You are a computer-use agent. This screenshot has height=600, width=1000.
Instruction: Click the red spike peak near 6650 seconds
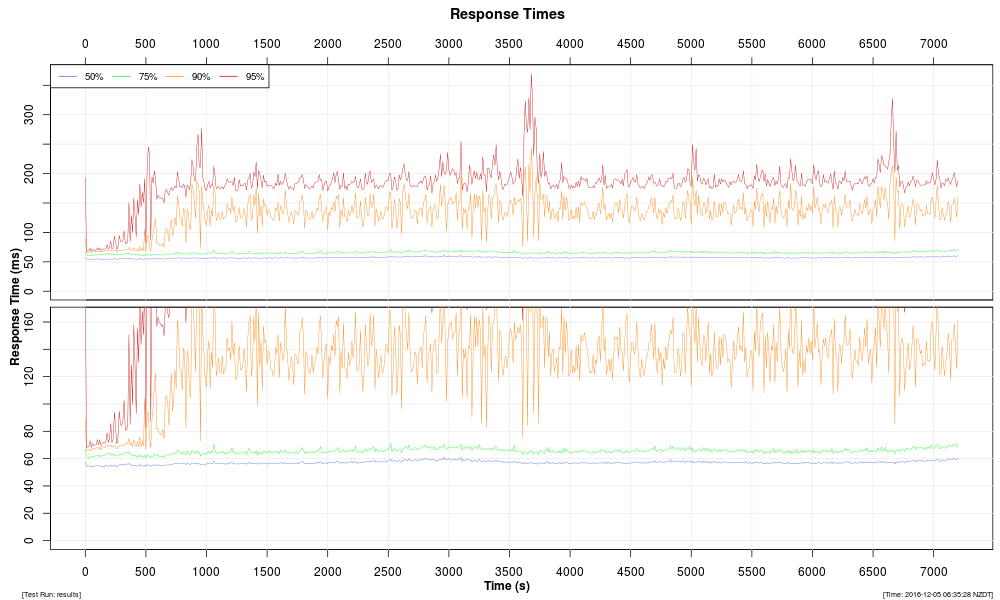tap(891, 100)
